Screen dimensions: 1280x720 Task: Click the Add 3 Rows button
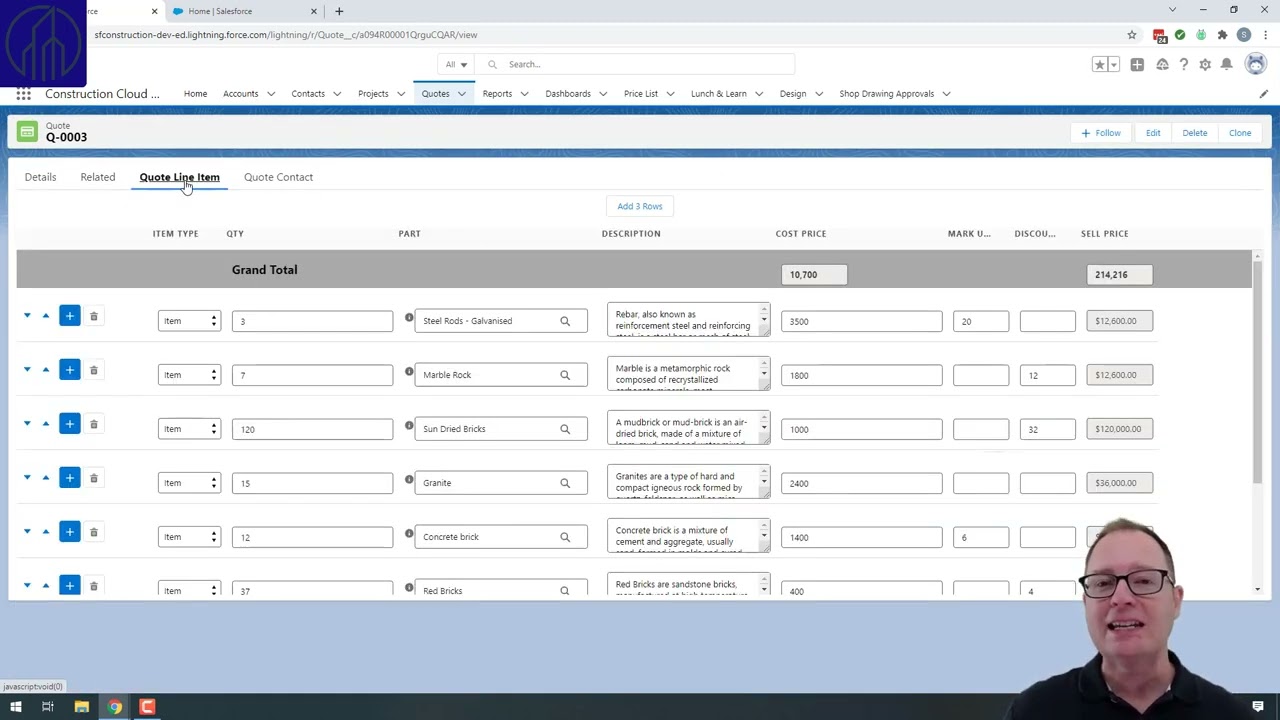[640, 206]
